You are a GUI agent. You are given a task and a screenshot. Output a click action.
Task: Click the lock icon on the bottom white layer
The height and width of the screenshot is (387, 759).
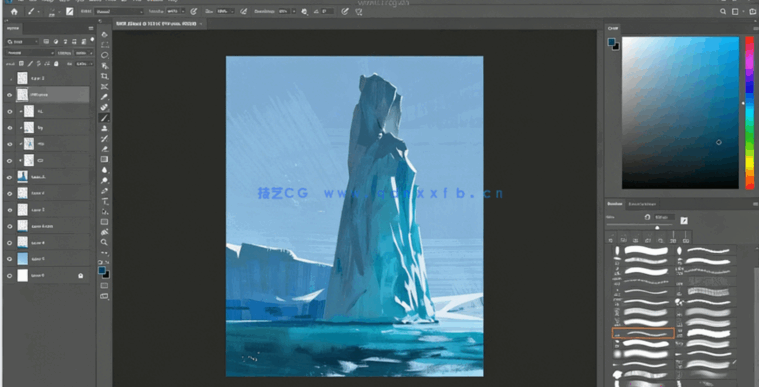[80, 276]
